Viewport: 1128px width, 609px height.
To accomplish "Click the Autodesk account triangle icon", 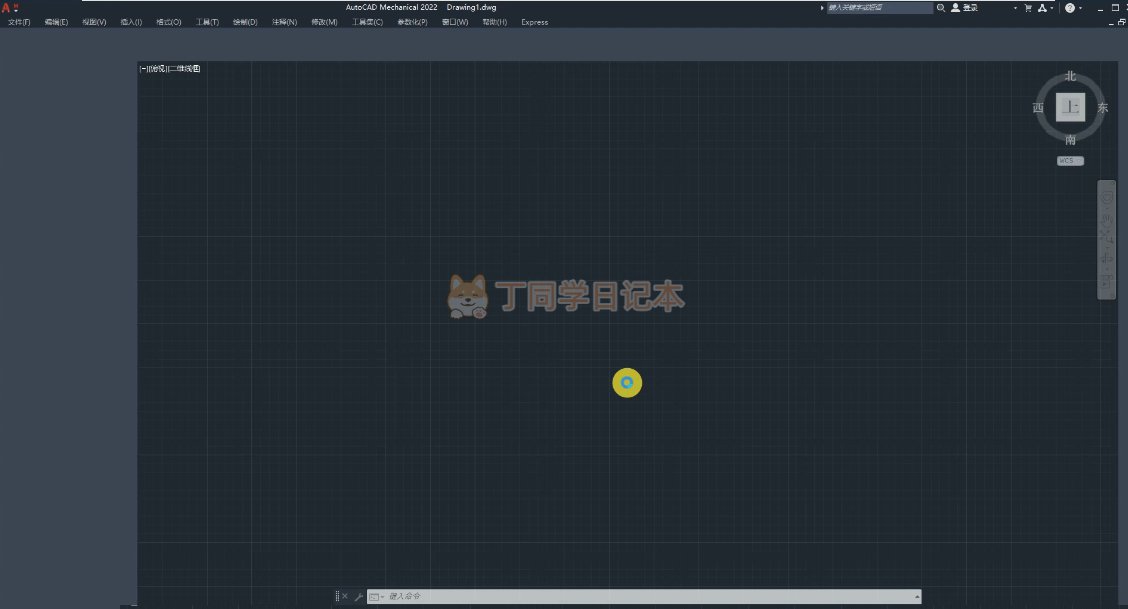I will [x=1042, y=7].
